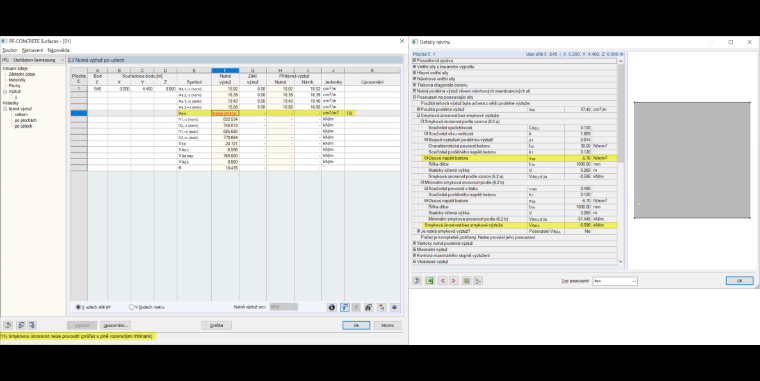
Task: Click column F header 'Nutná výztuž'
Action: pyautogui.click(x=225, y=77)
